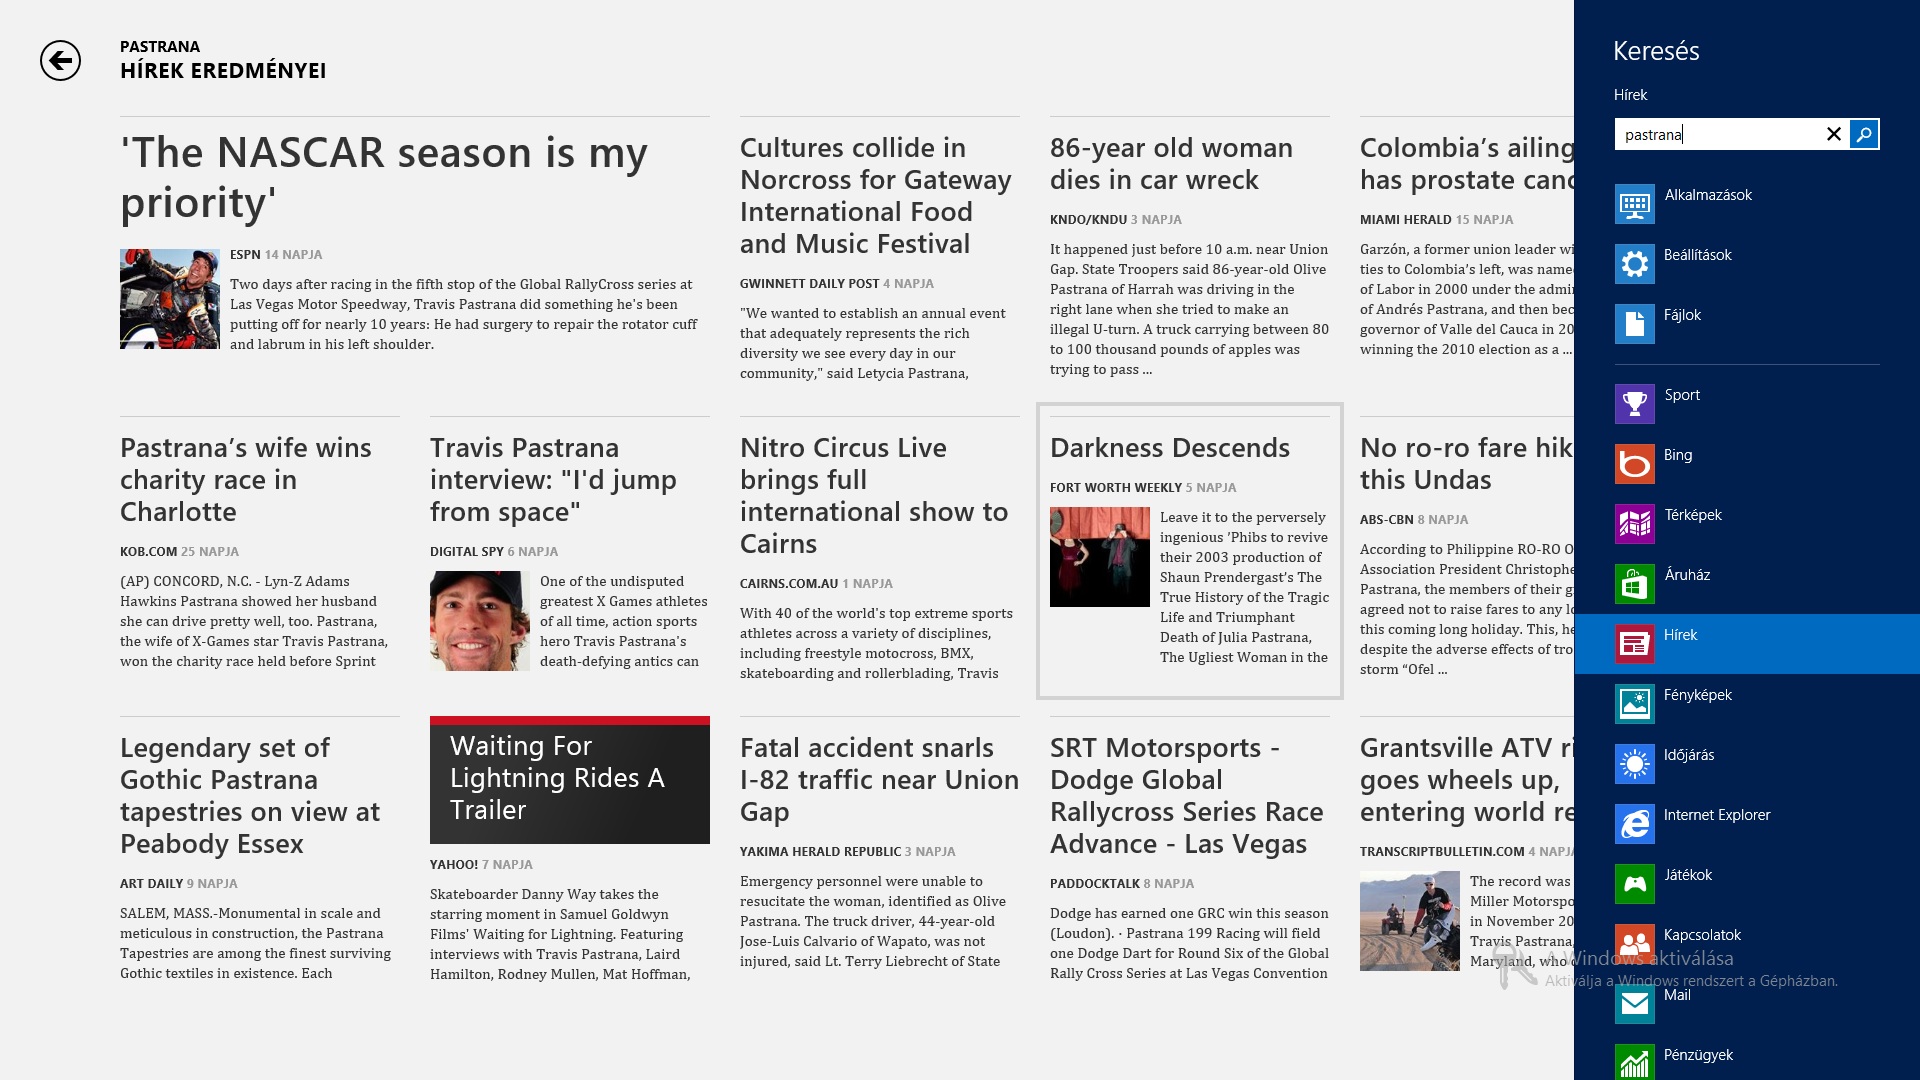Click the KNDO/KNDU source label
Viewport: 1920px width, 1080px height.
1088,220
